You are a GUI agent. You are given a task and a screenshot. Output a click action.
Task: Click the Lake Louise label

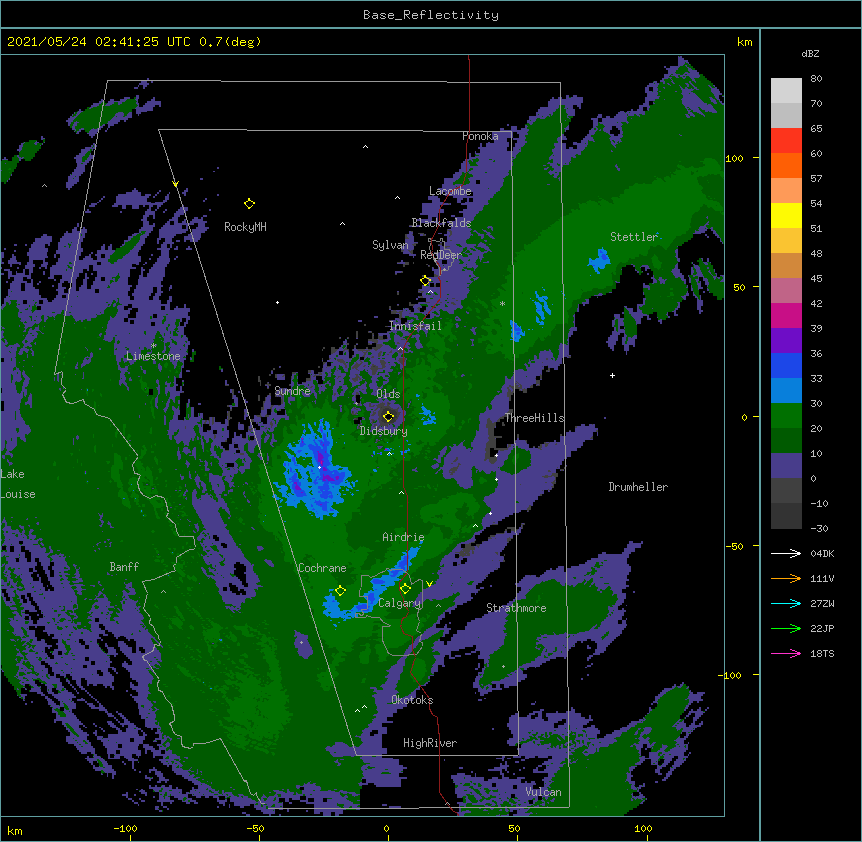[18, 484]
